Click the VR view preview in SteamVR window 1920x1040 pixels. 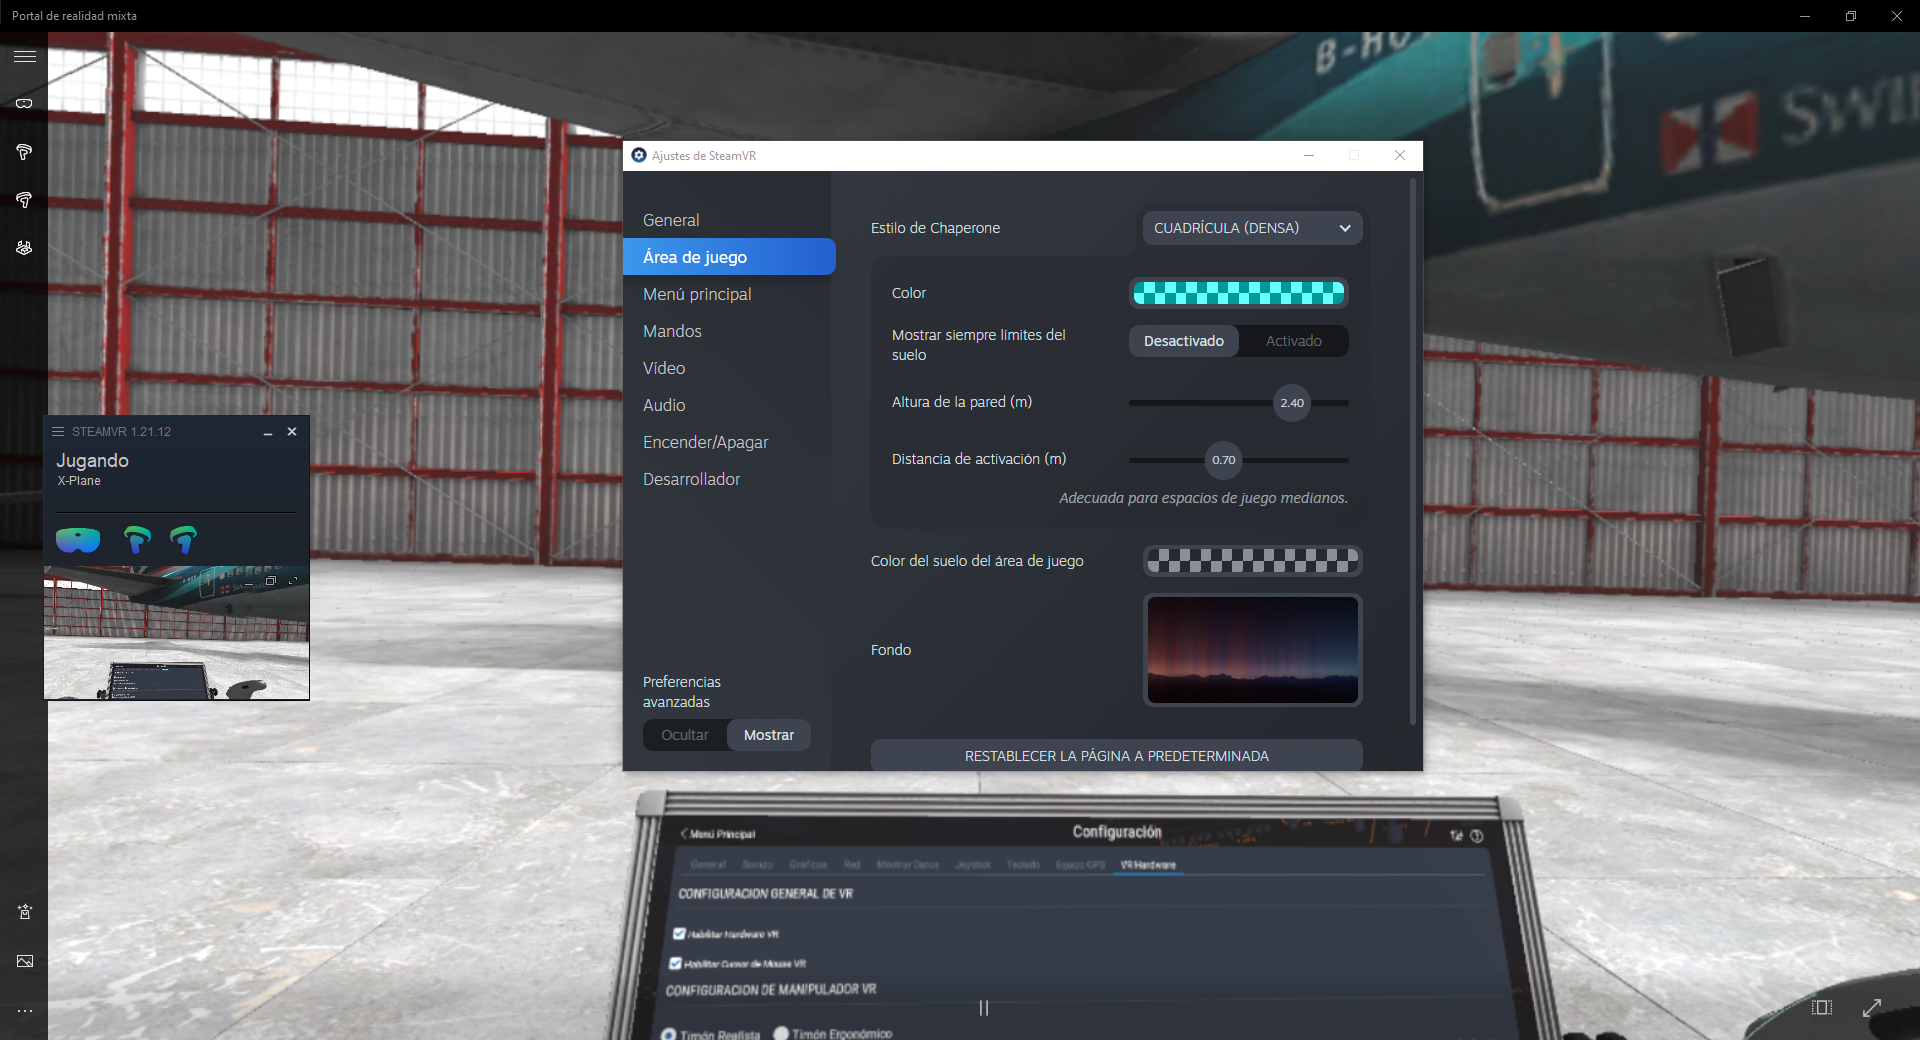pyautogui.click(x=177, y=633)
